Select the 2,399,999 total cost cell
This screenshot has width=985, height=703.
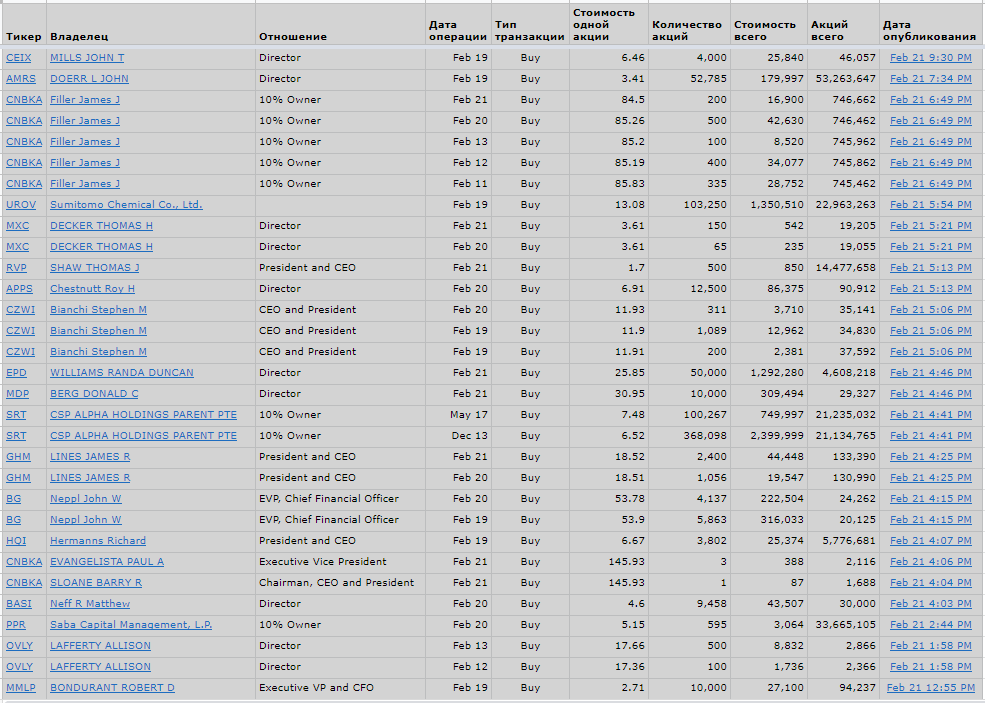(769, 436)
